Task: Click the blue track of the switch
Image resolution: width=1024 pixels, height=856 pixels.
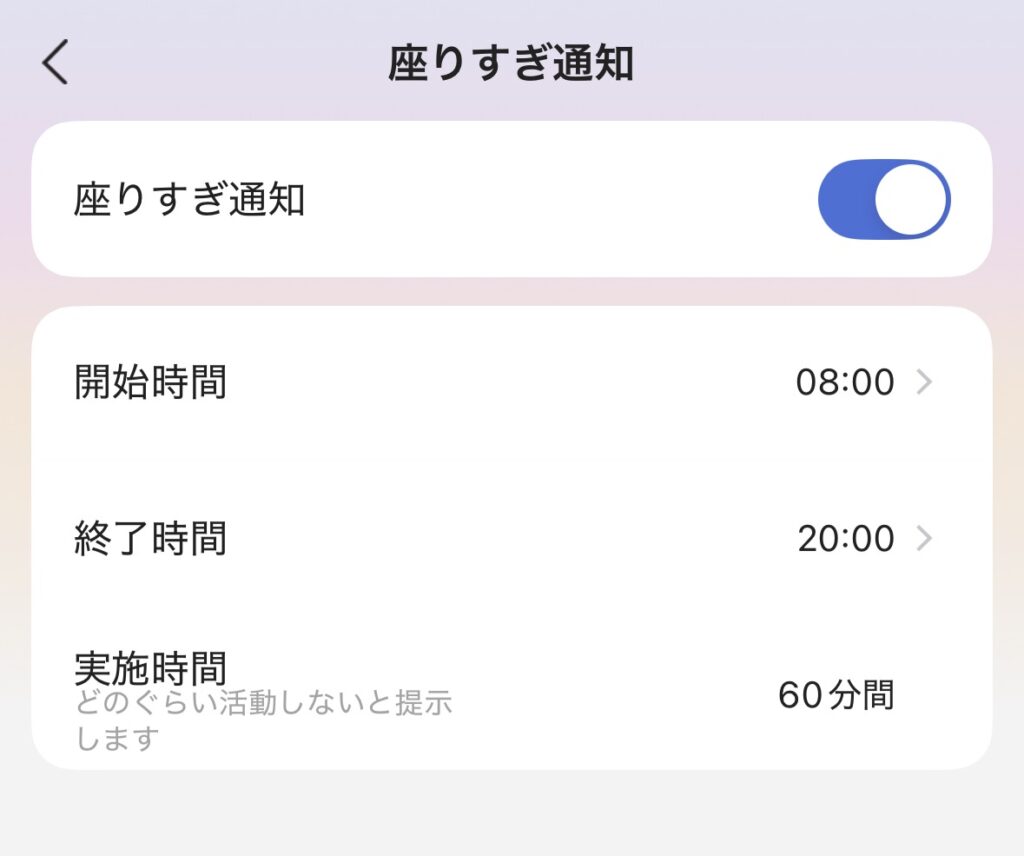Action: (846, 199)
